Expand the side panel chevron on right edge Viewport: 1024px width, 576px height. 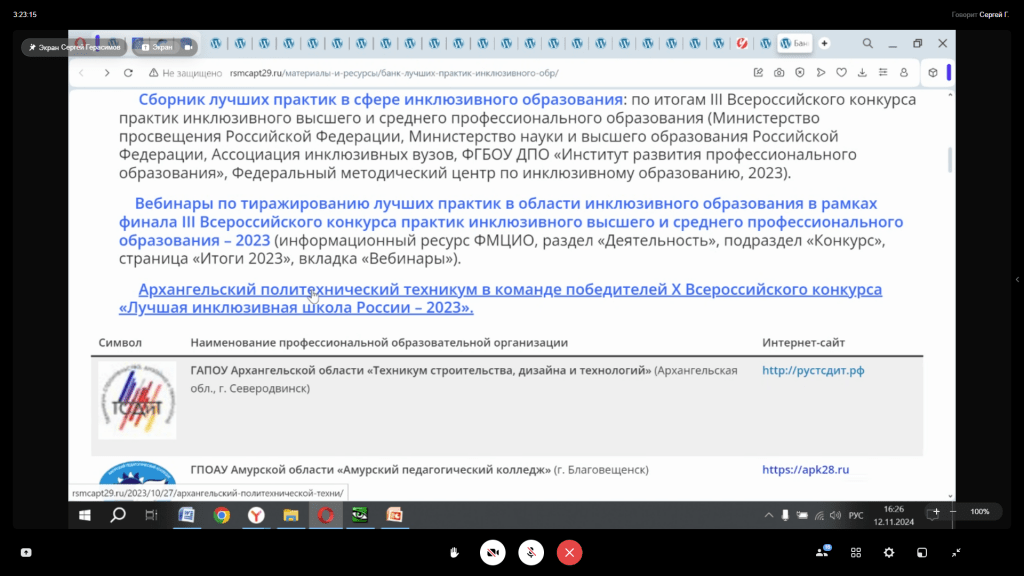(1017, 280)
